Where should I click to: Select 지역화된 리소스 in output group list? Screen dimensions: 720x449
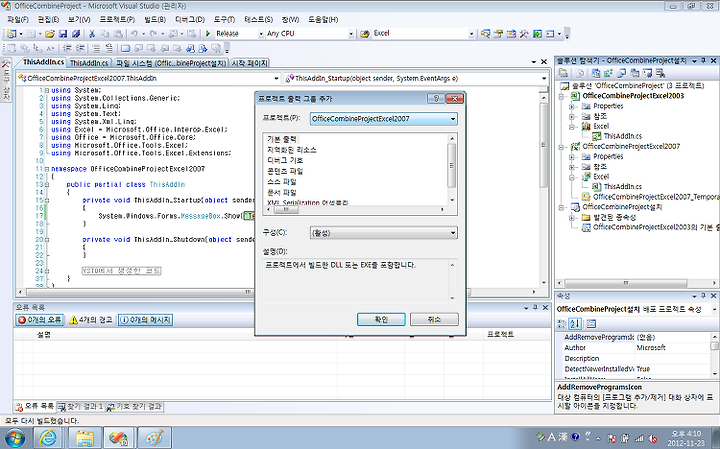coord(292,150)
